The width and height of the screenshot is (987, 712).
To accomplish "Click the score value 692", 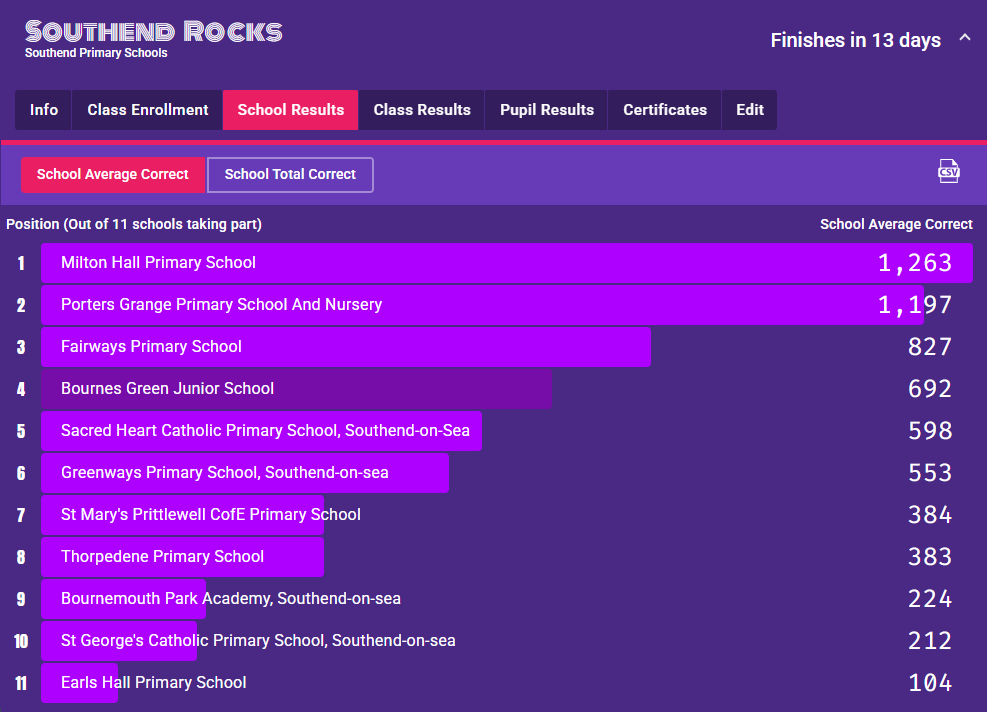I will [x=930, y=389].
